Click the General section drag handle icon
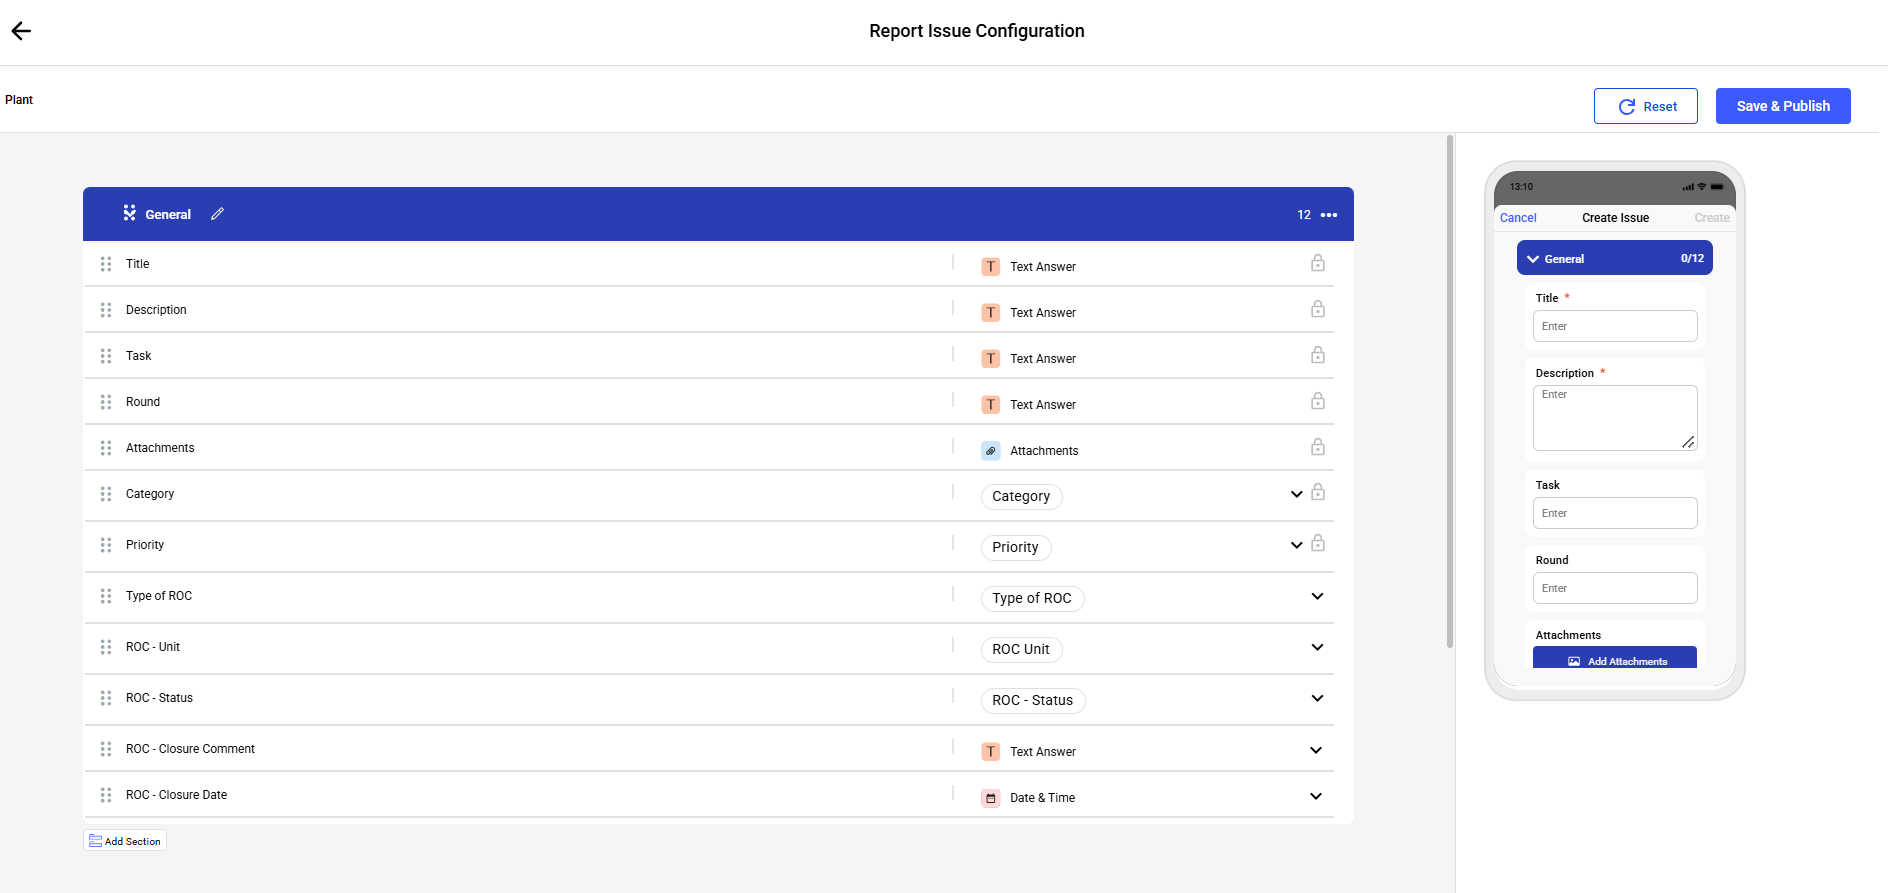This screenshot has height=893, width=1888. point(129,213)
